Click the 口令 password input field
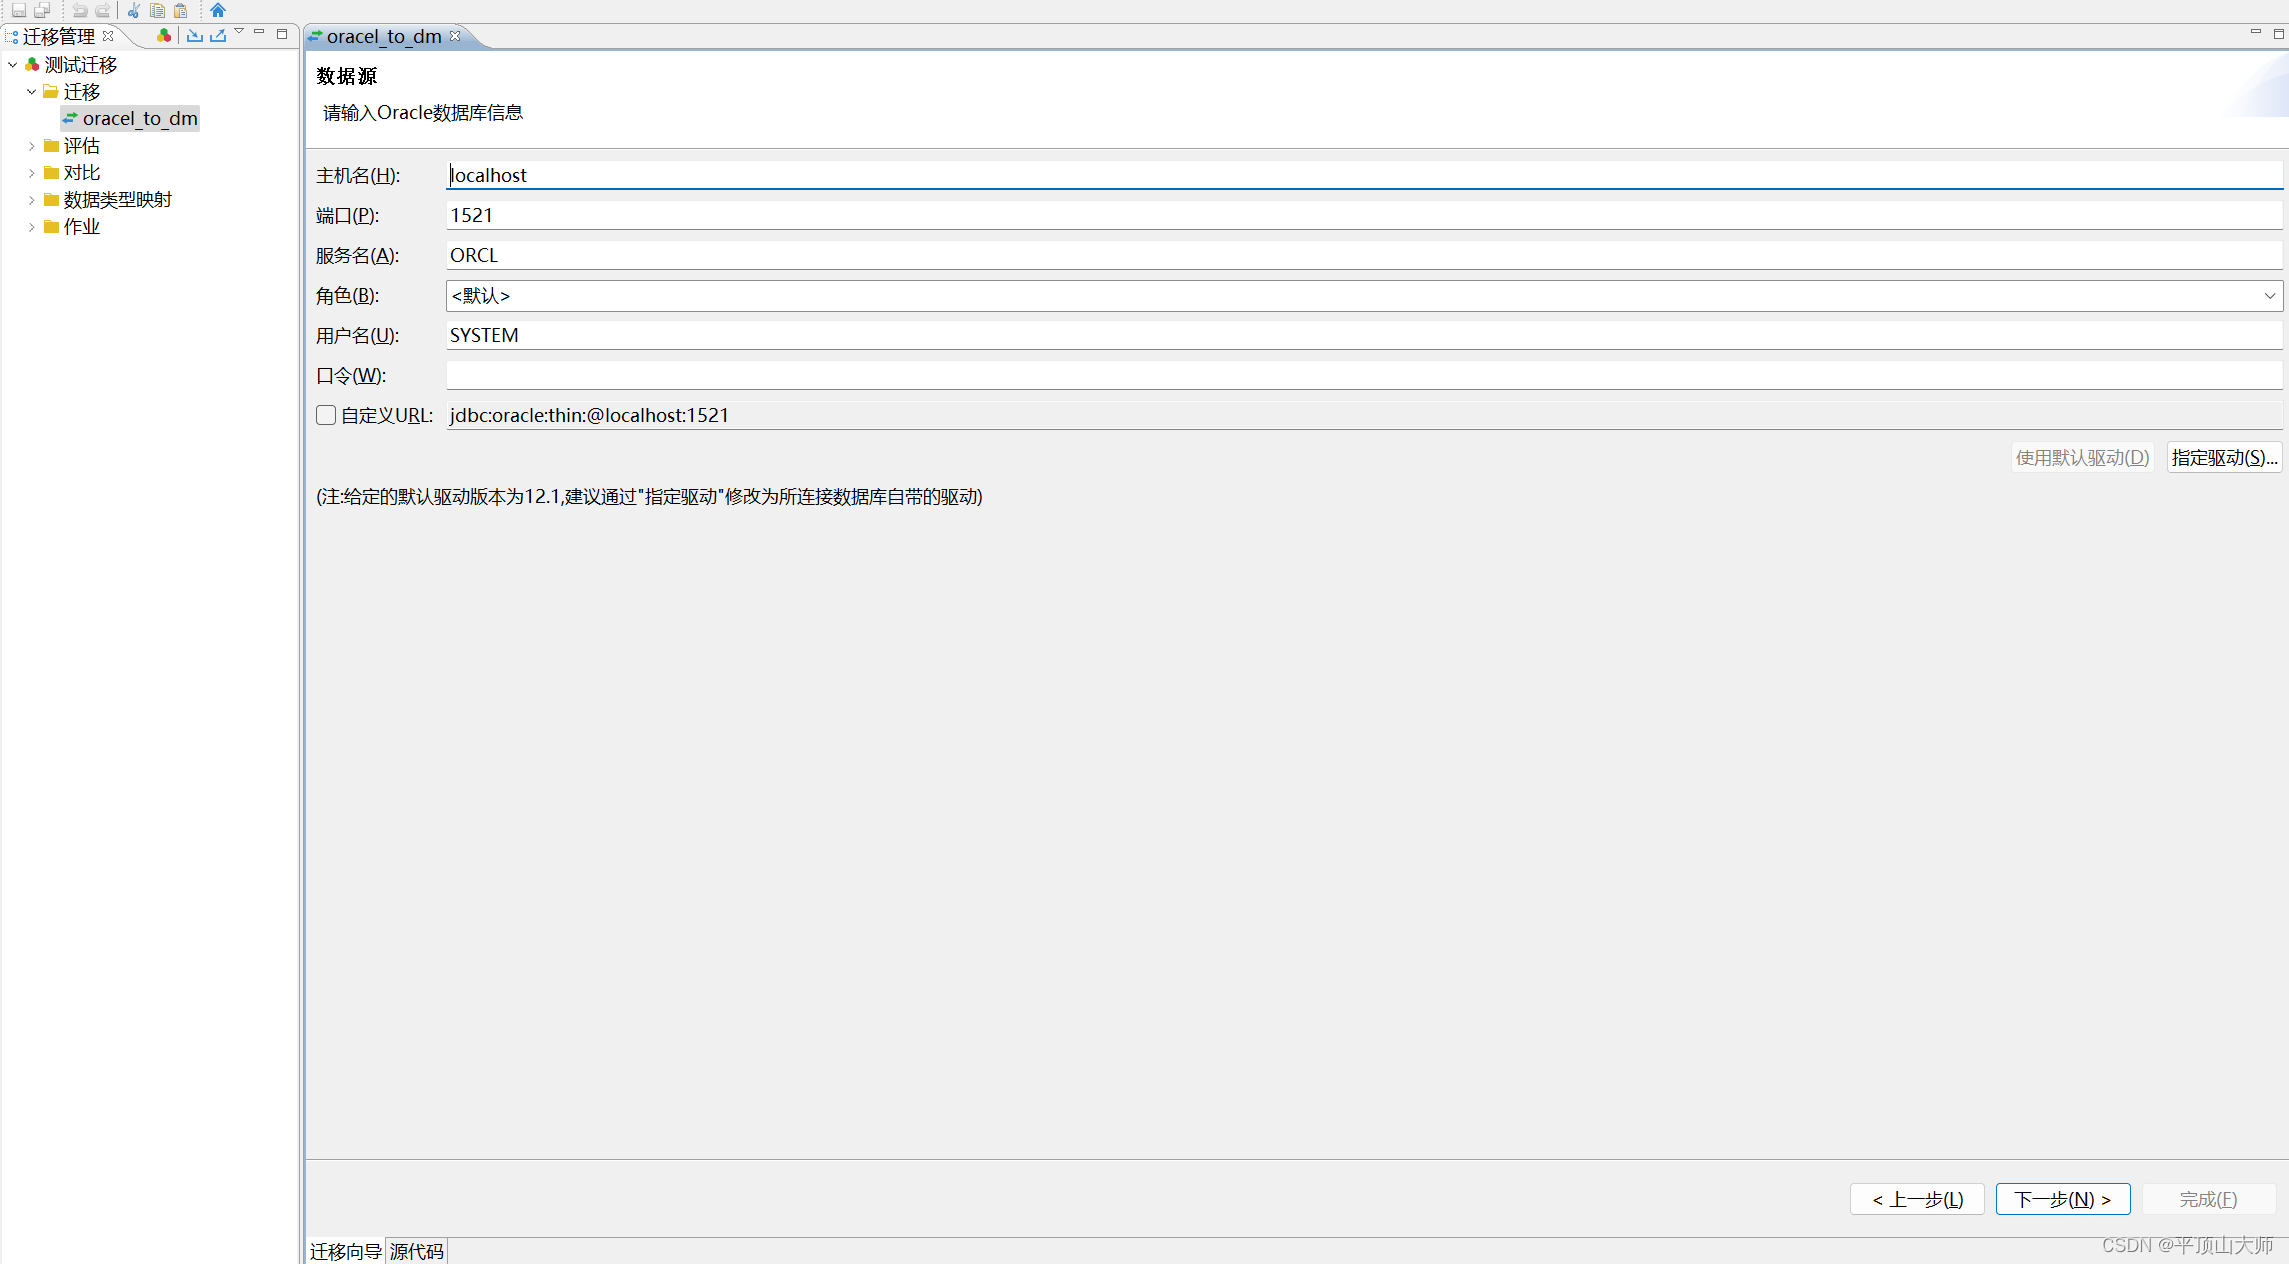The image size is (2289, 1264). 1363,376
